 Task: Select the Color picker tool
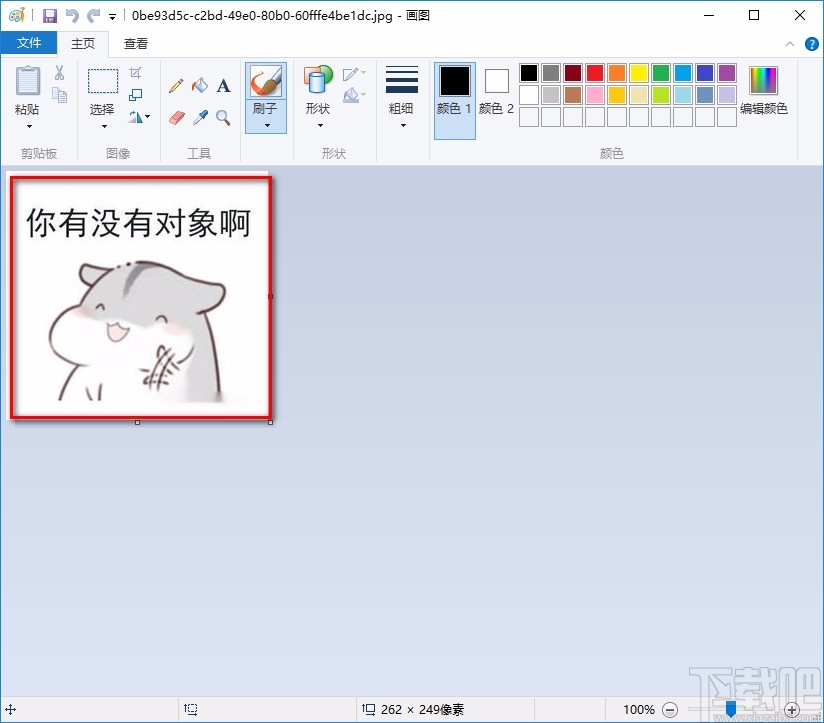point(199,117)
